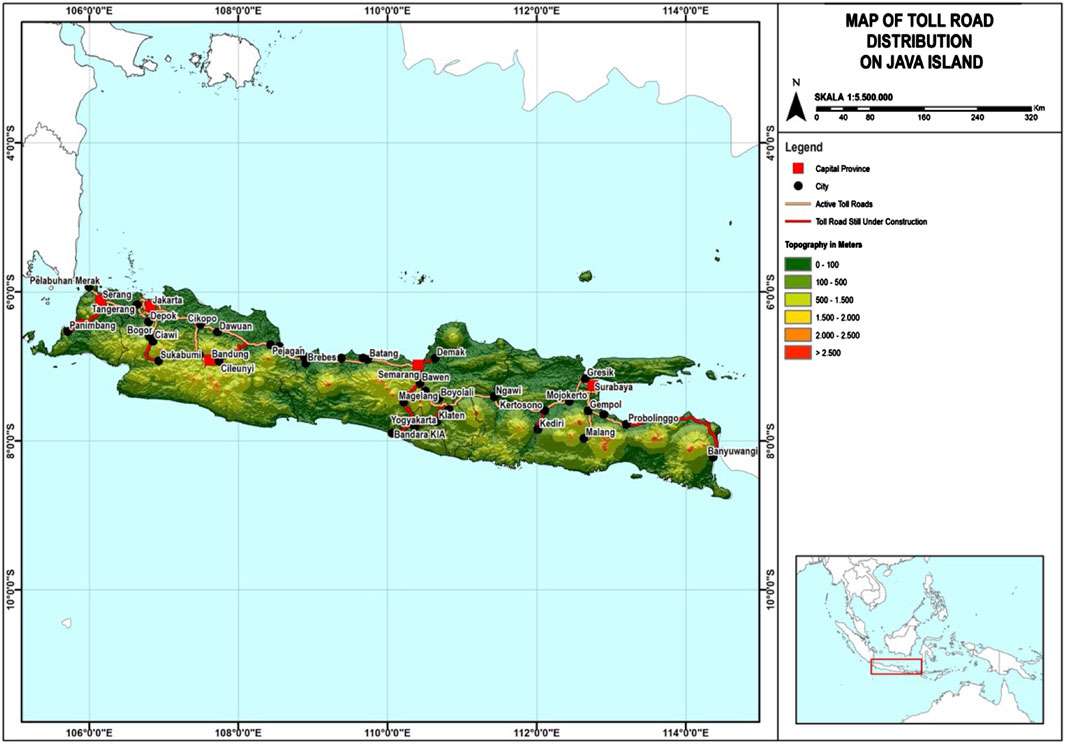Select the 2.000 - 2.500 orange swatch
1065x744 pixels.
tap(797, 335)
